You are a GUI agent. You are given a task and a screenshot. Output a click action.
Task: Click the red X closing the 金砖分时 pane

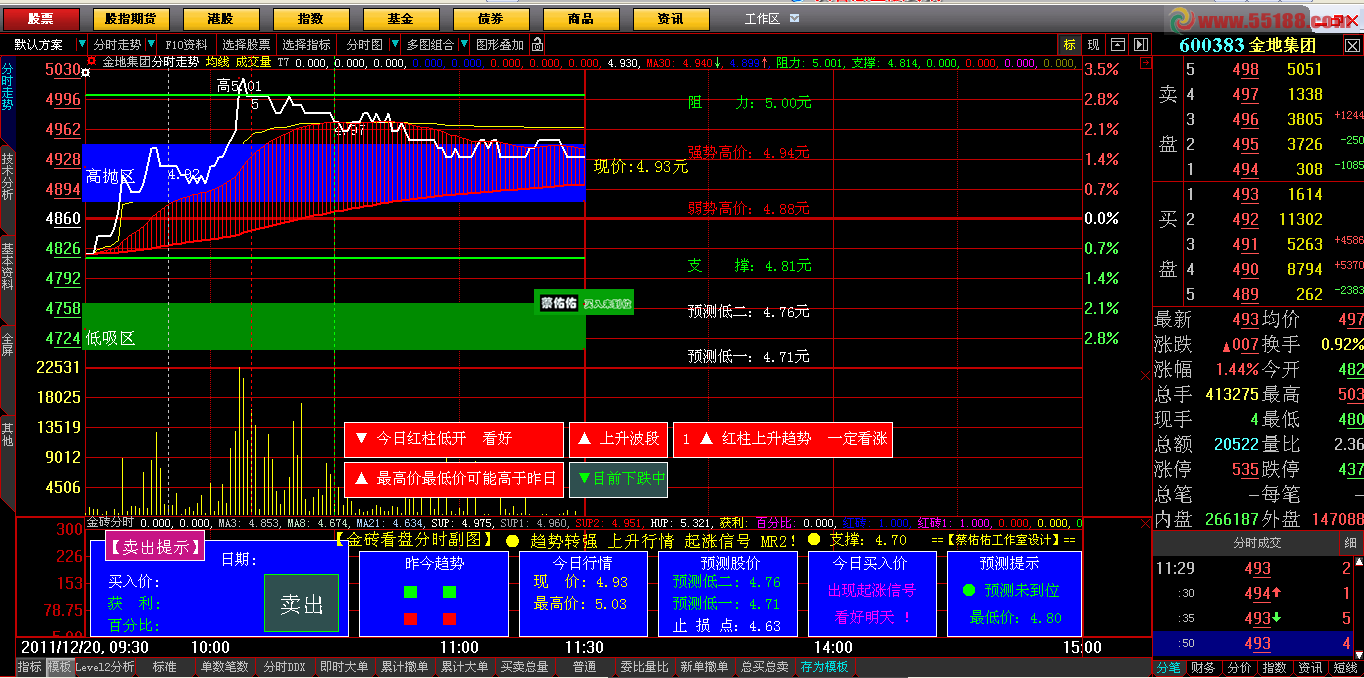pos(1146,523)
